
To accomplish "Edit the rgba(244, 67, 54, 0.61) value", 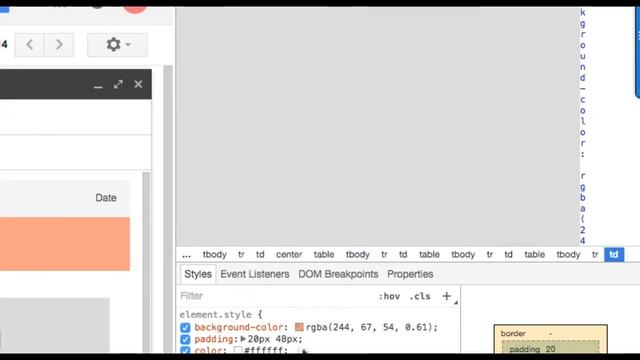I will pos(370,327).
